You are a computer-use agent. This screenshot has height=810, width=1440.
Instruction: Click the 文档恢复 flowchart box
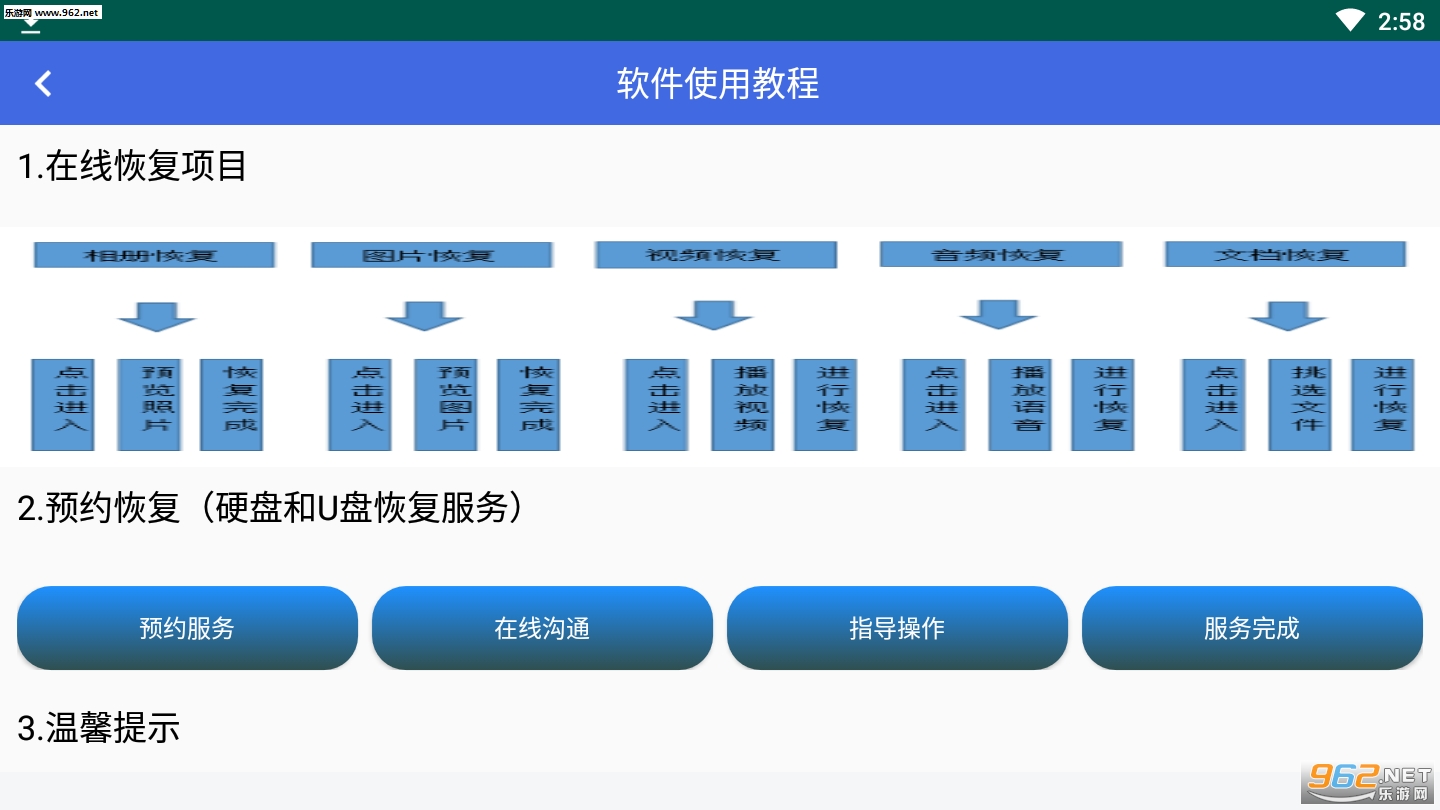pyautogui.click(x=1285, y=254)
